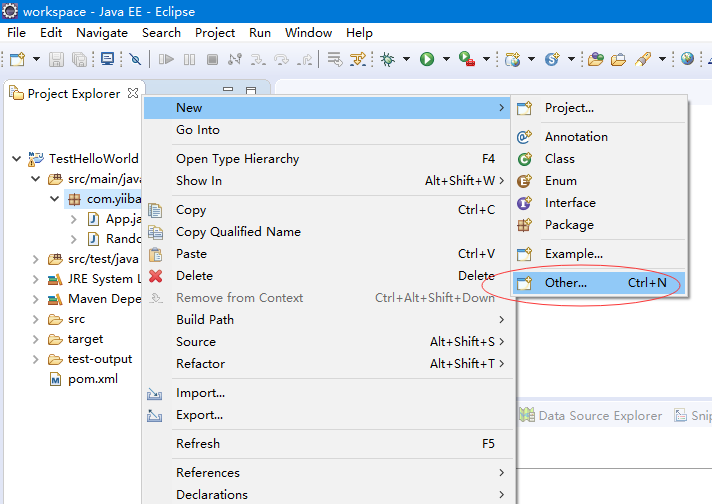Open the Help menu

click(x=359, y=33)
